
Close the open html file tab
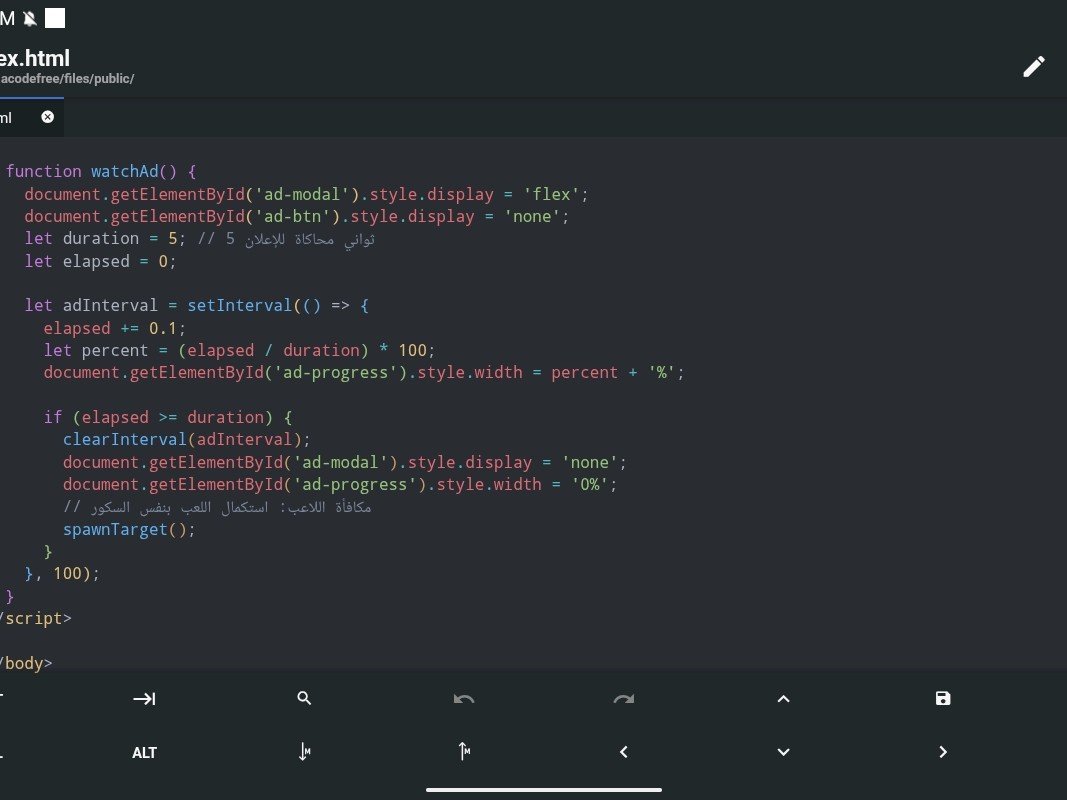coord(48,117)
